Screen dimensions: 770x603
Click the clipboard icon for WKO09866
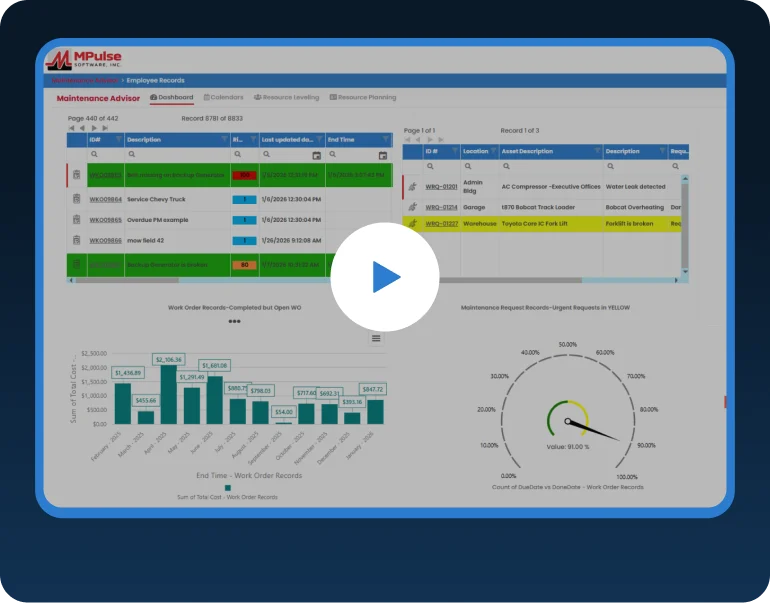[x=76, y=240]
